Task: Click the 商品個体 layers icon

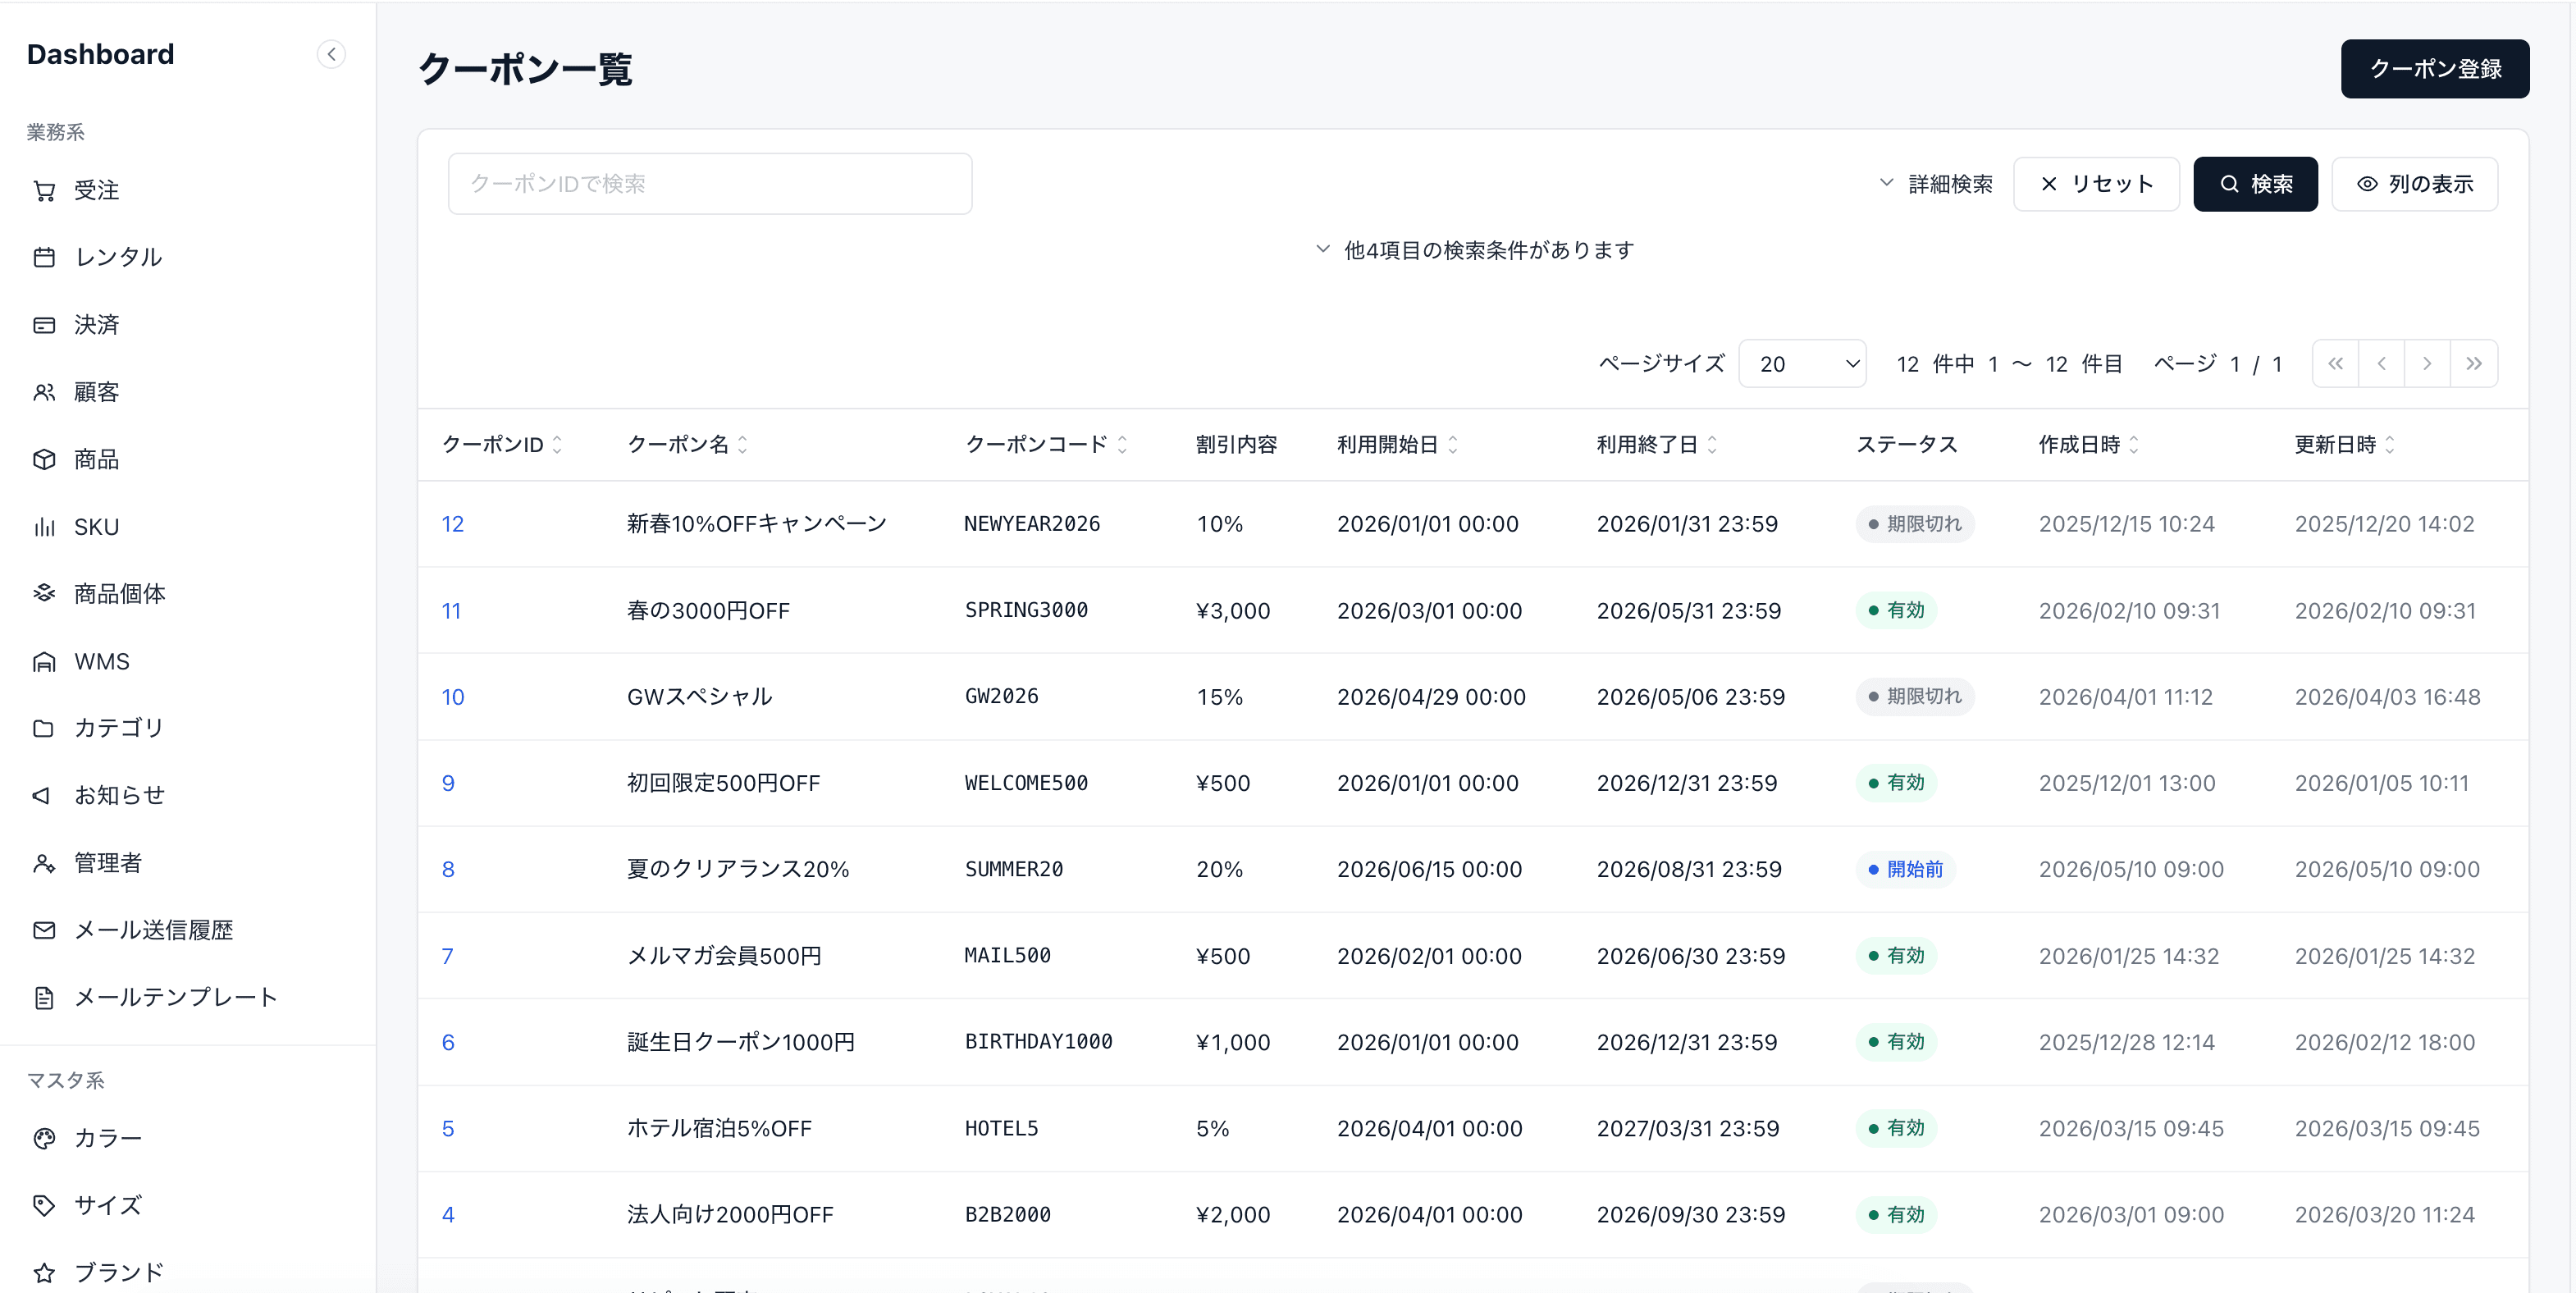Action: point(44,593)
